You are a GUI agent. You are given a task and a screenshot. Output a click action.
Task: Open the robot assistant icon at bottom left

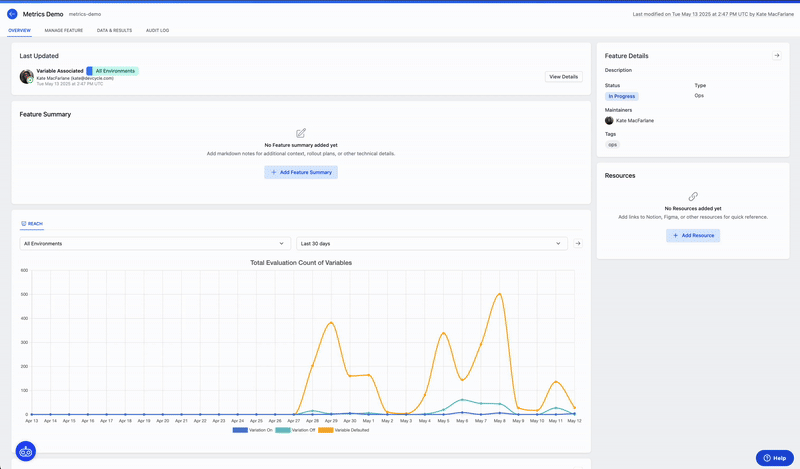pos(26,451)
